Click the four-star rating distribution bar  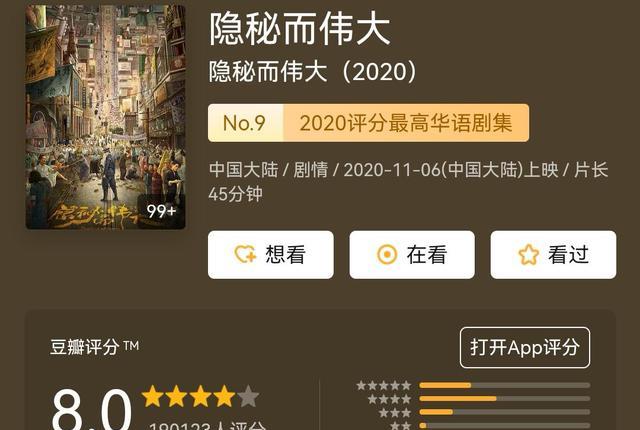[x=504, y=399]
